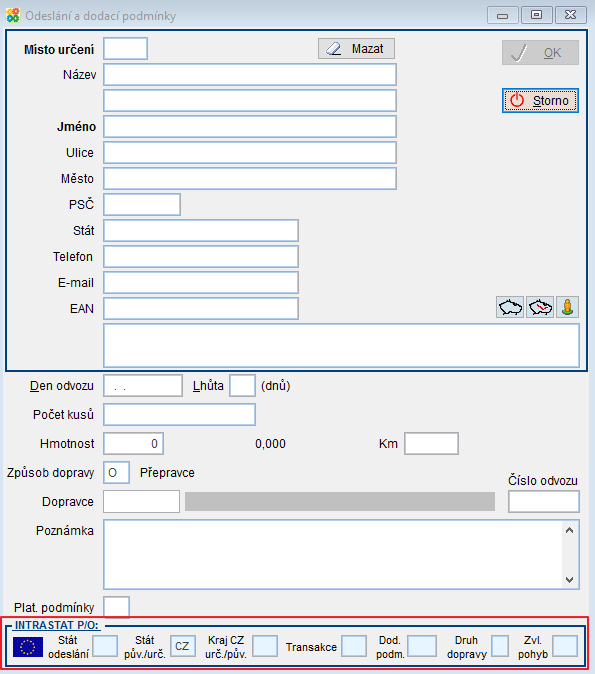Click the Číslo odvozu field
The height and width of the screenshot is (674, 595).
pyautogui.click(x=544, y=502)
